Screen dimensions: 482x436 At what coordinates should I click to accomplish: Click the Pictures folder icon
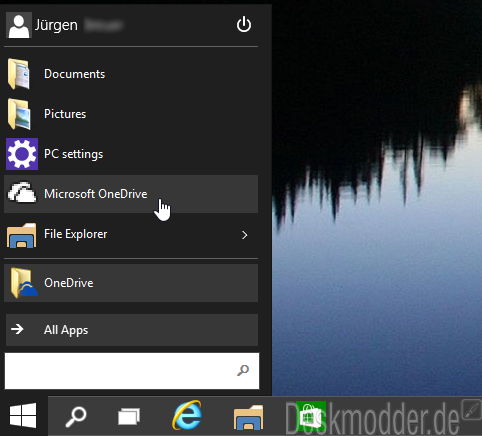click(19, 114)
